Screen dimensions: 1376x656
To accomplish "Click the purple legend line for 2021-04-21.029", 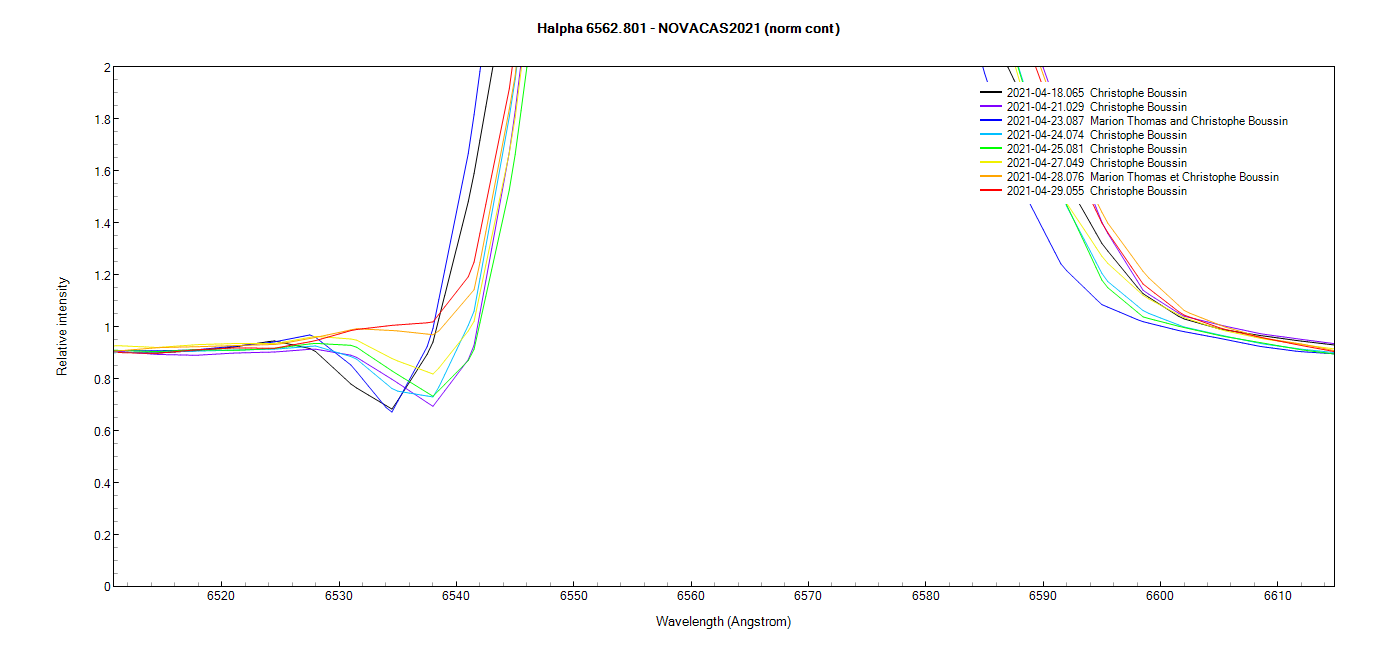I will (990, 107).
